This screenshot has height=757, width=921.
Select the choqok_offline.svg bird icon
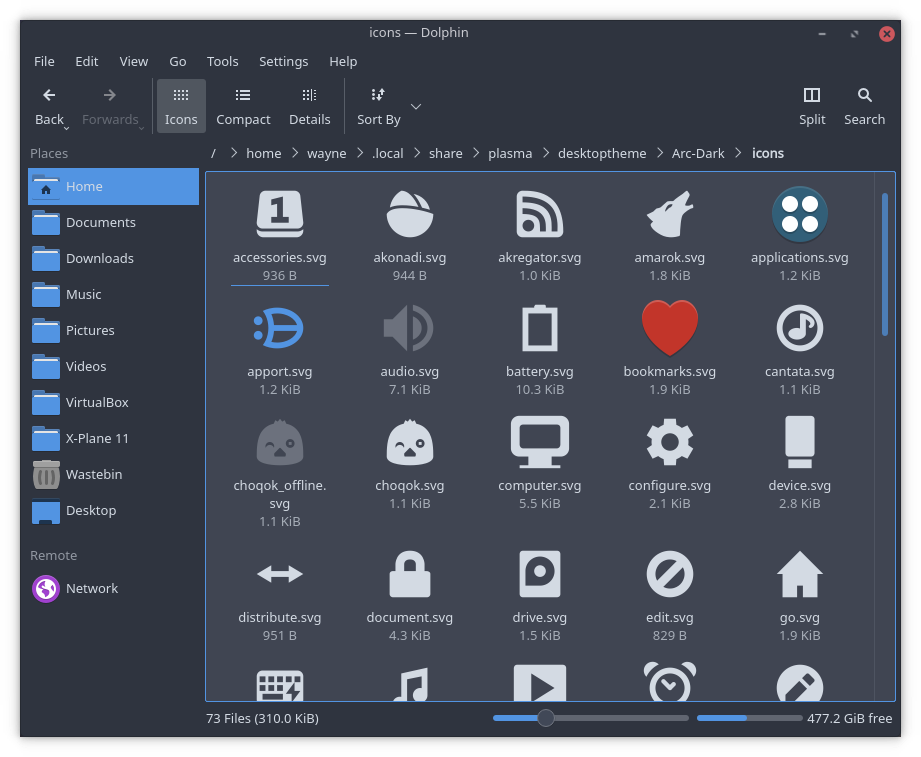(280, 442)
